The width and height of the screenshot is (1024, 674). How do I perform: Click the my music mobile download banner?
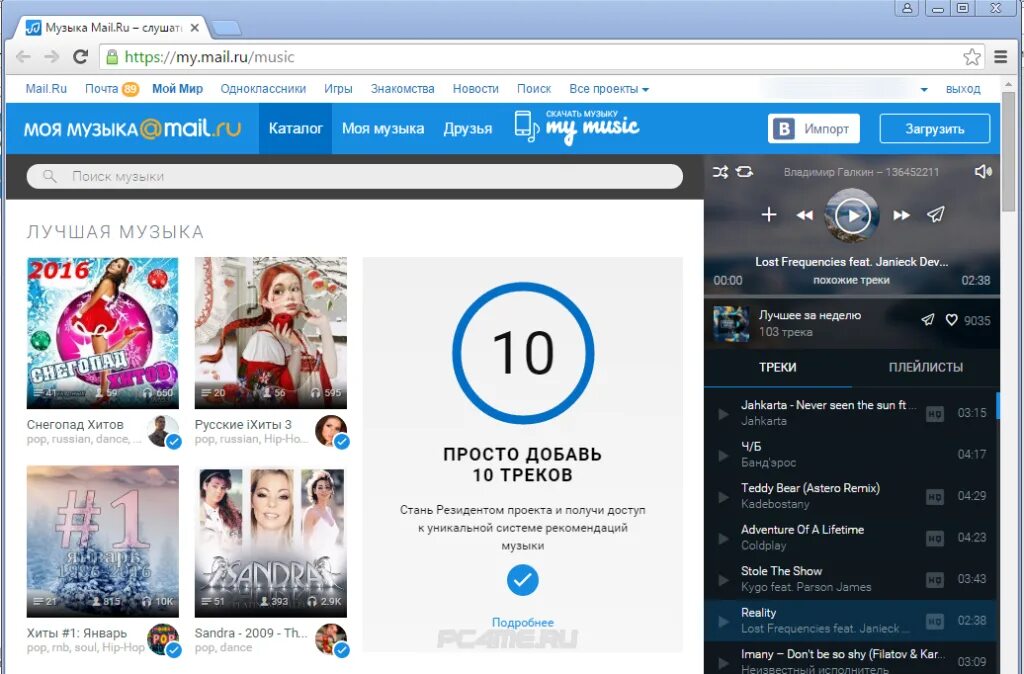tap(577, 126)
